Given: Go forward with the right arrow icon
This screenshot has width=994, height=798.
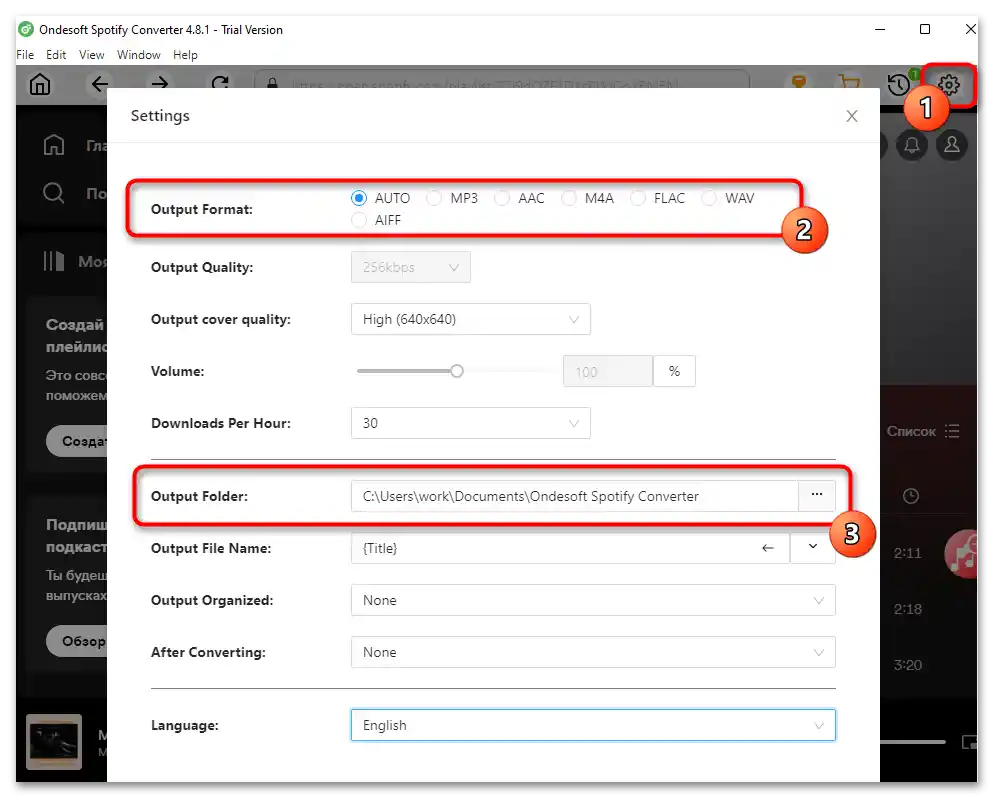Looking at the screenshot, I should coord(160,84).
